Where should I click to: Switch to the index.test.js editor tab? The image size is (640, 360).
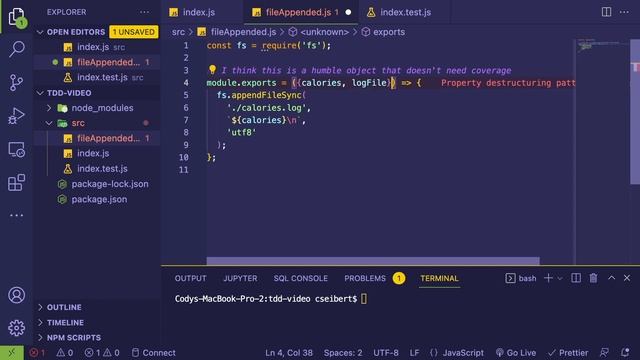coord(405,12)
